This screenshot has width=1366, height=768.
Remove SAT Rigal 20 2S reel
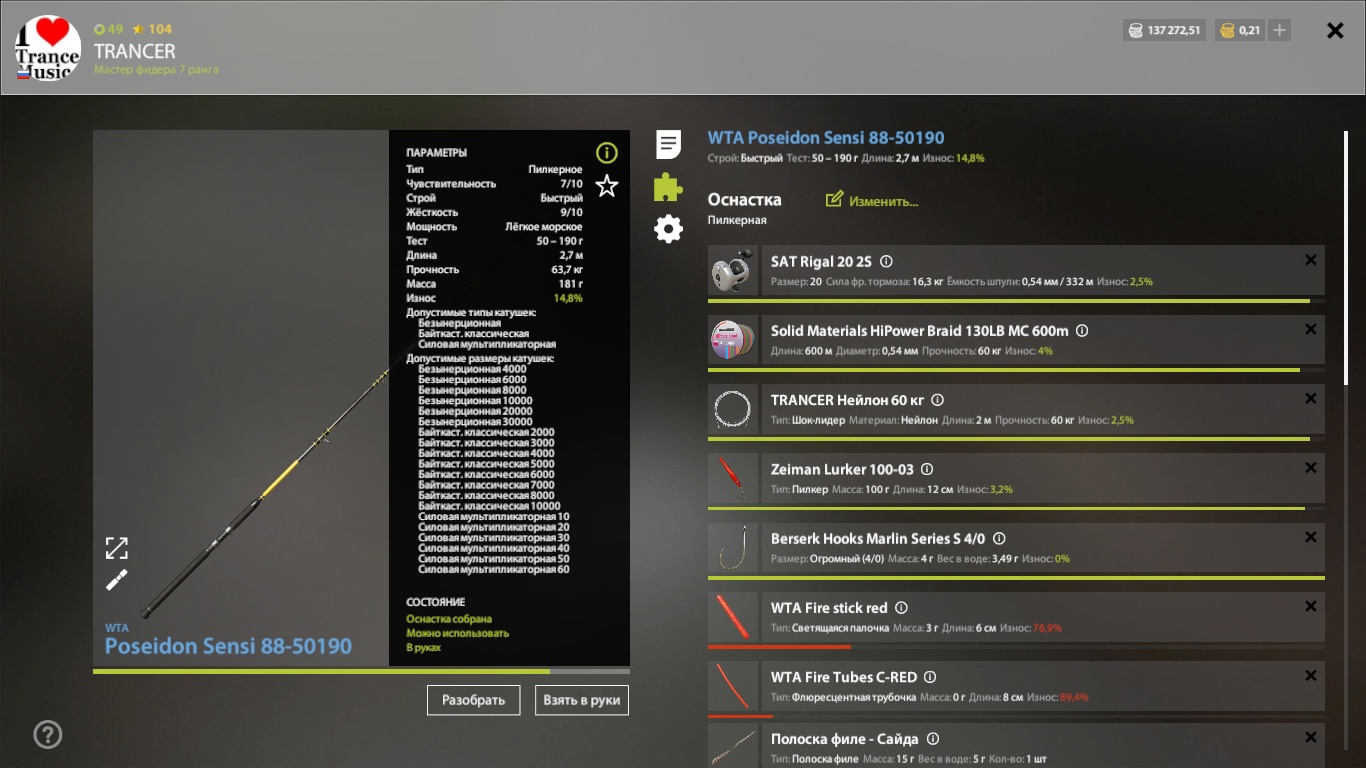[1311, 260]
